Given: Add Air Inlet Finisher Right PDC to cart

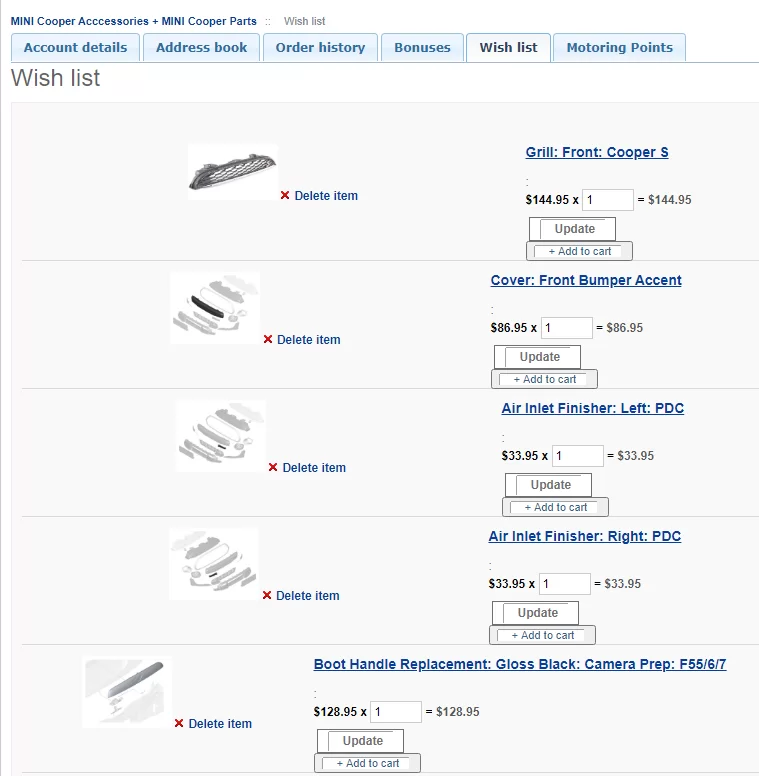Looking at the screenshot, I should point(542,636).
